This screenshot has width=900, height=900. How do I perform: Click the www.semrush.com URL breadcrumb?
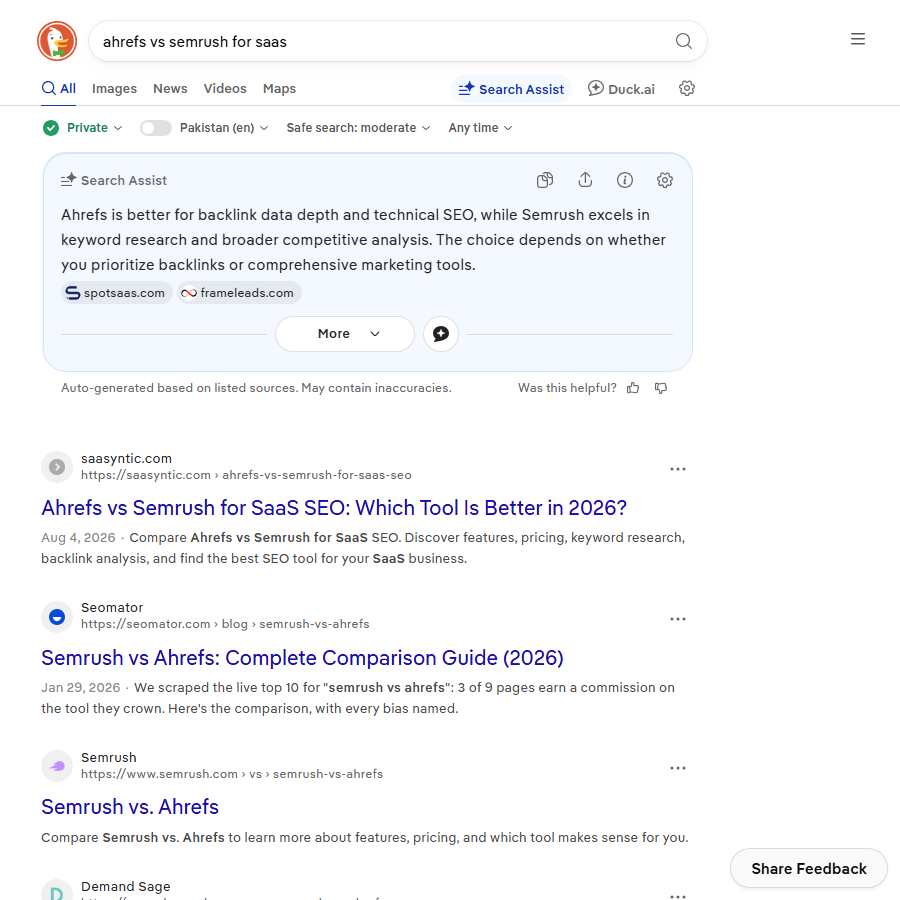tap(232, 774)
